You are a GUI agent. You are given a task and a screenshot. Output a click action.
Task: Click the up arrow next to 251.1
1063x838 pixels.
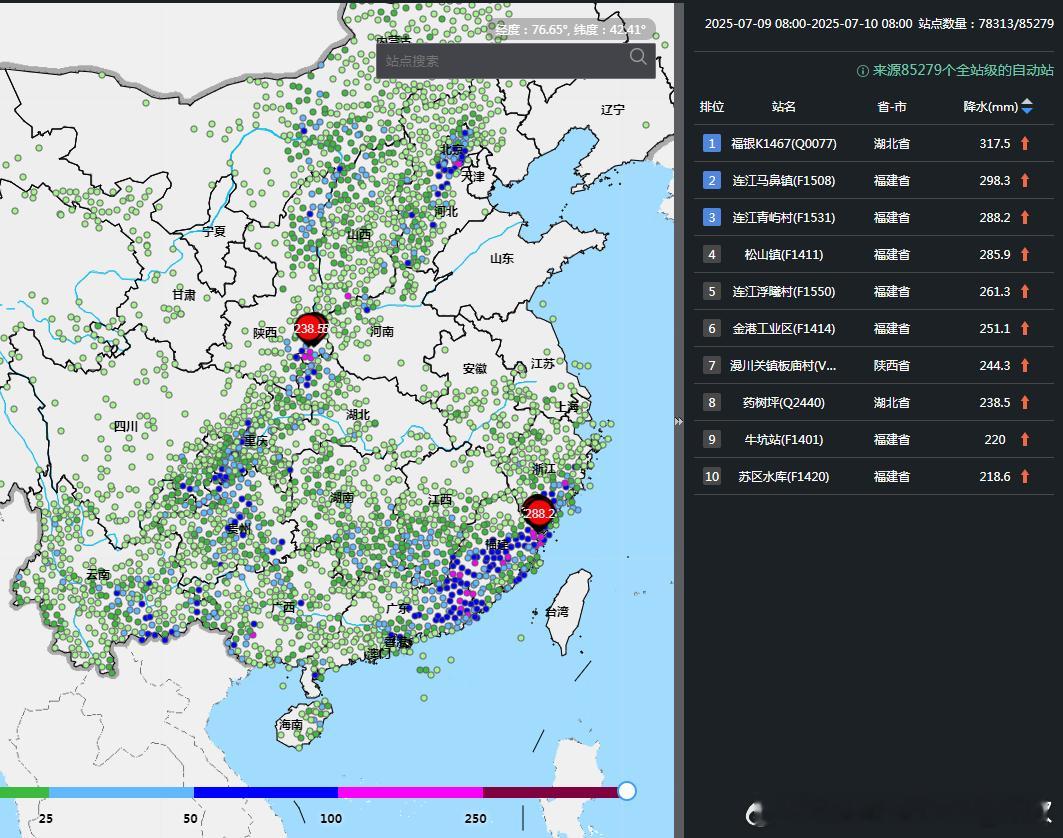click(x=1025, y=328)
